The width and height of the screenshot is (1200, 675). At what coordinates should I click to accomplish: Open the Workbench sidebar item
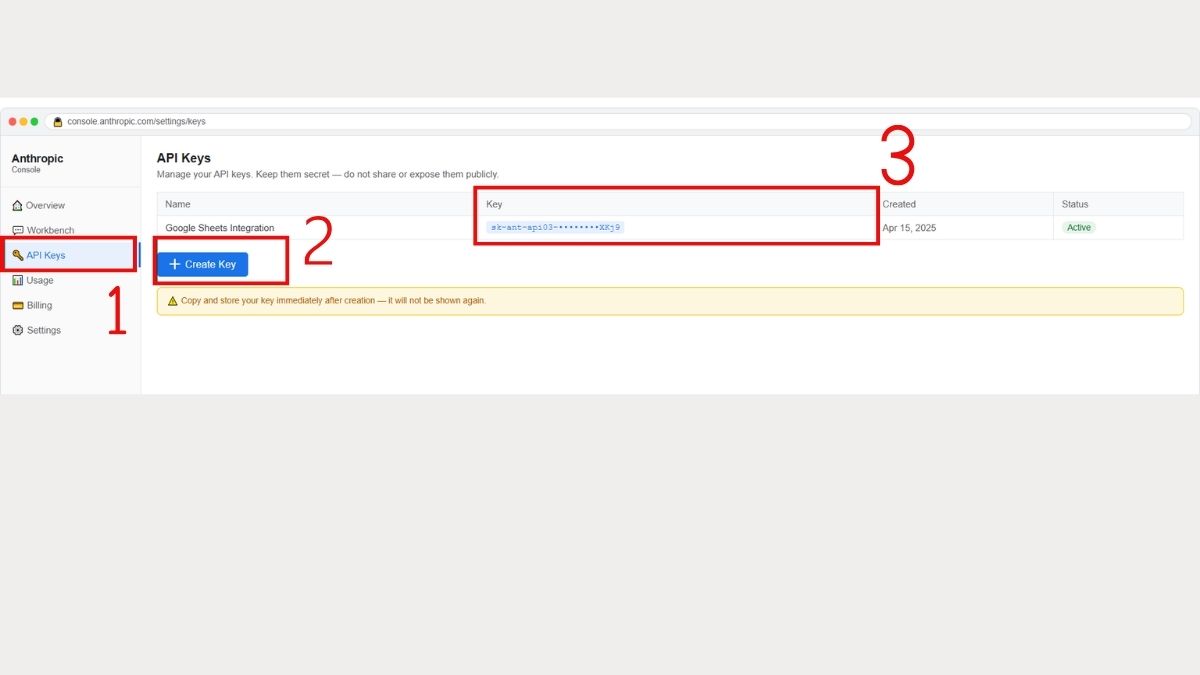coord(70,230)
